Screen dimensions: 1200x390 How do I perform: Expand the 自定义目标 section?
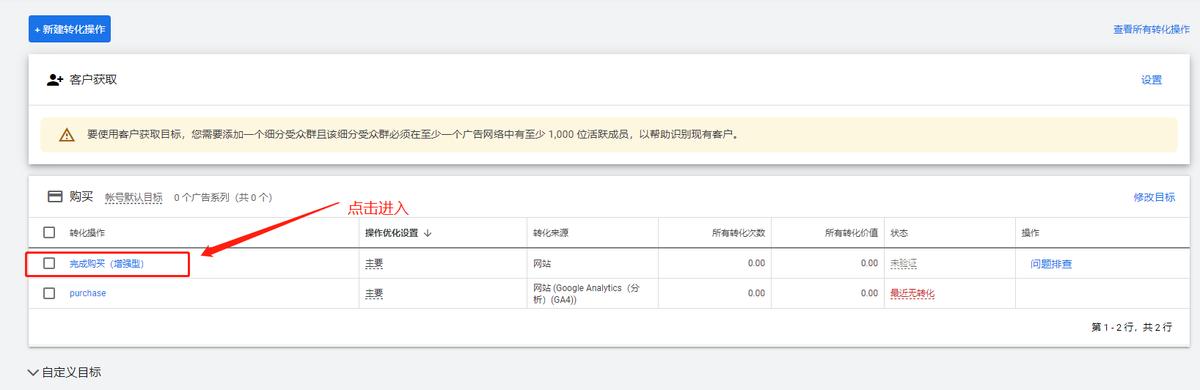tap(65, 372)
